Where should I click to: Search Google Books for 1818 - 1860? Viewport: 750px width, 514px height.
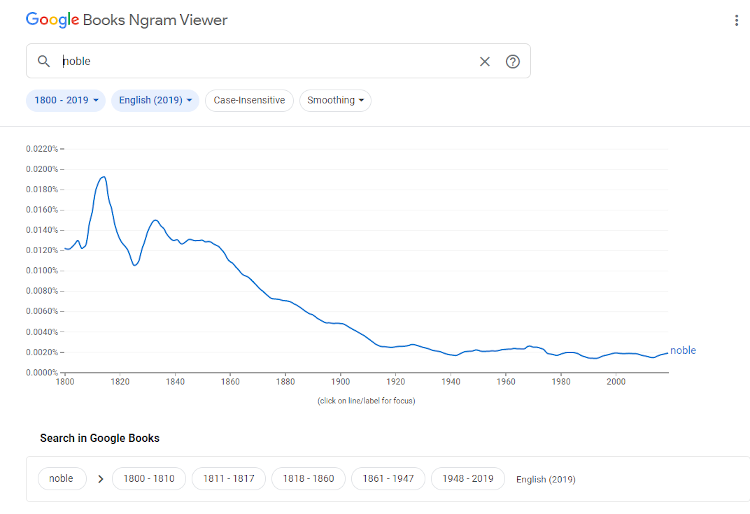[x=309, y=479]
